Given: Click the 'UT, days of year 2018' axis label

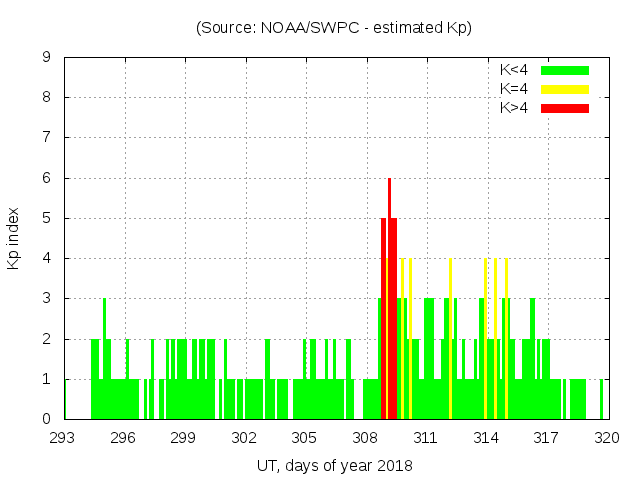Looking at the screenshot, I should coord(334,465).
